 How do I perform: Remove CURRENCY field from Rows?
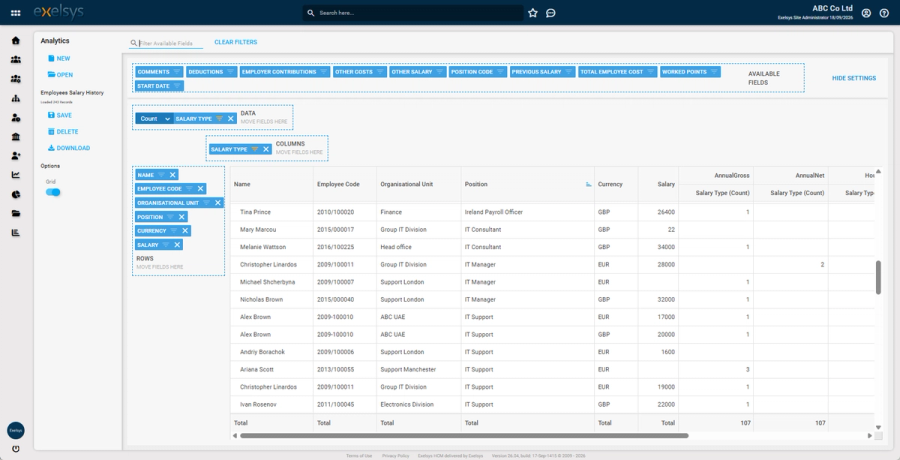tap(185, 231)
